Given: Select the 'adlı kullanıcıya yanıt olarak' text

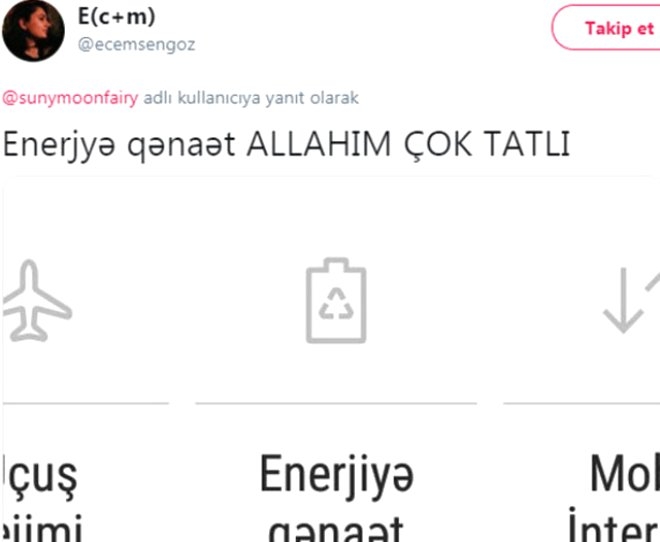Looking at the screenshot, I should pos(251,98).
